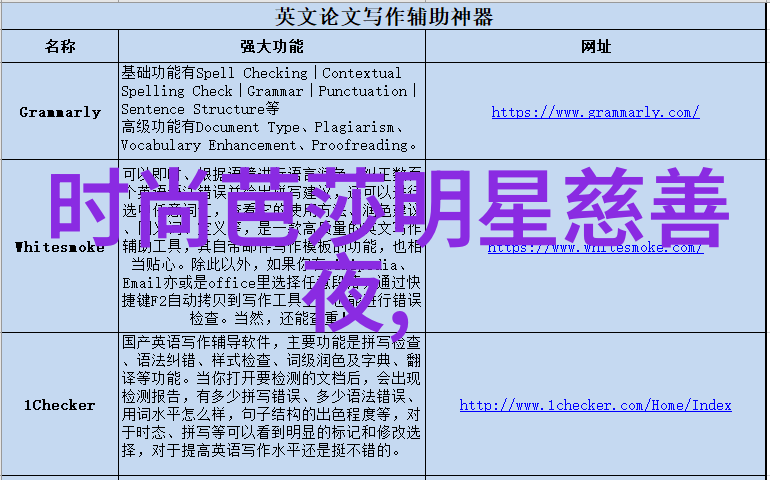Open the https://www.grammarly.com/ link
Image resolution: width=770 pixels, height=480 pixels.
click(x=595, y=112)
